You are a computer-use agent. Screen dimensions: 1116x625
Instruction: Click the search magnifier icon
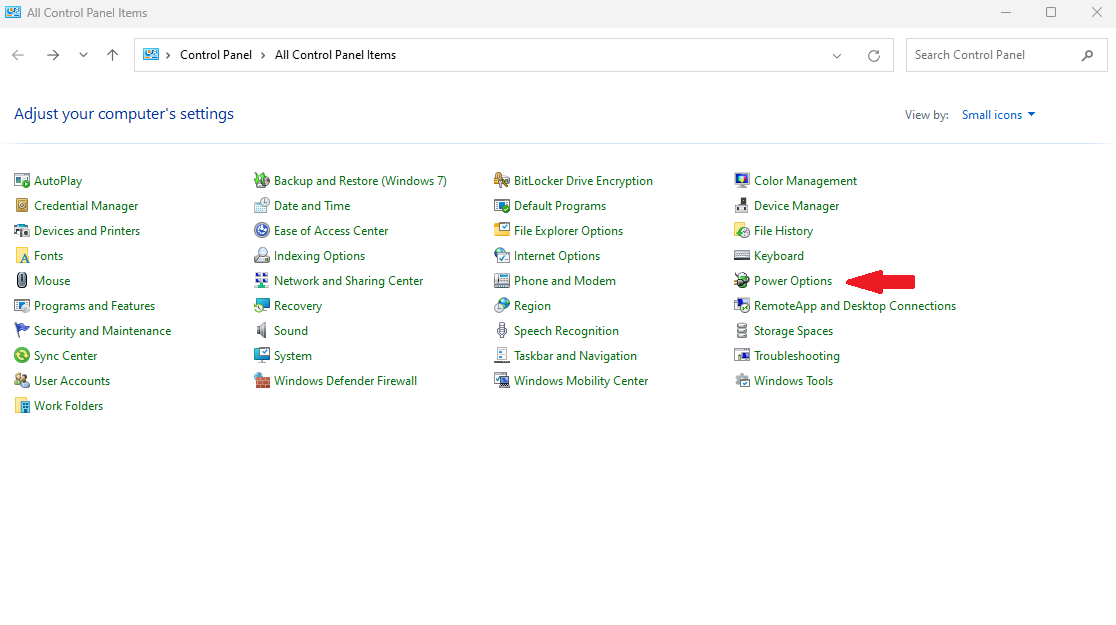point(1087,55)
